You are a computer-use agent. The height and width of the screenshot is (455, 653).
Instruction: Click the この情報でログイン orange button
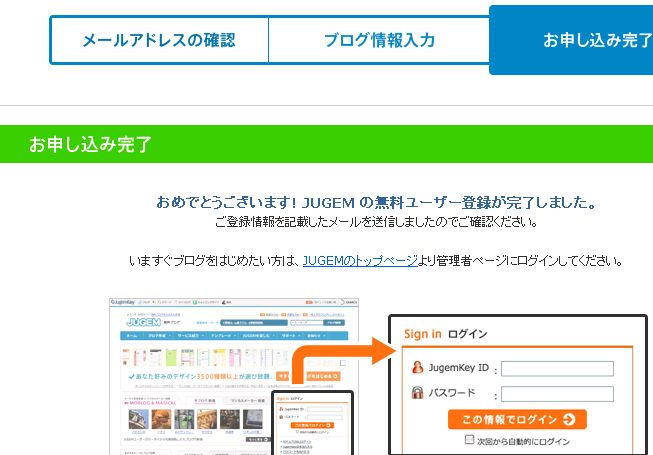coord(517,419)
